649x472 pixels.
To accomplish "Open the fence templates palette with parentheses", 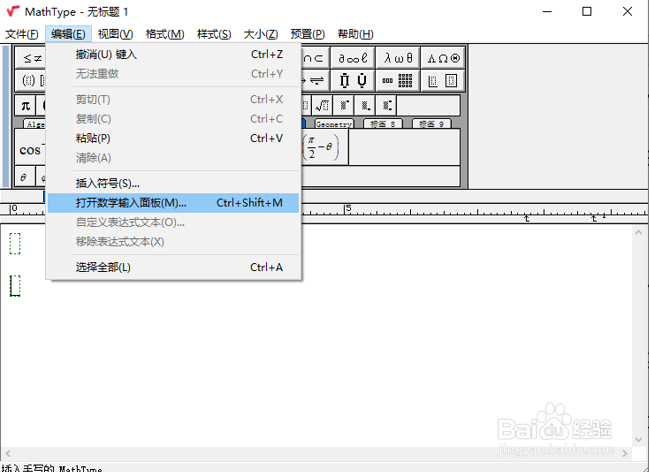I will [31, 80].
